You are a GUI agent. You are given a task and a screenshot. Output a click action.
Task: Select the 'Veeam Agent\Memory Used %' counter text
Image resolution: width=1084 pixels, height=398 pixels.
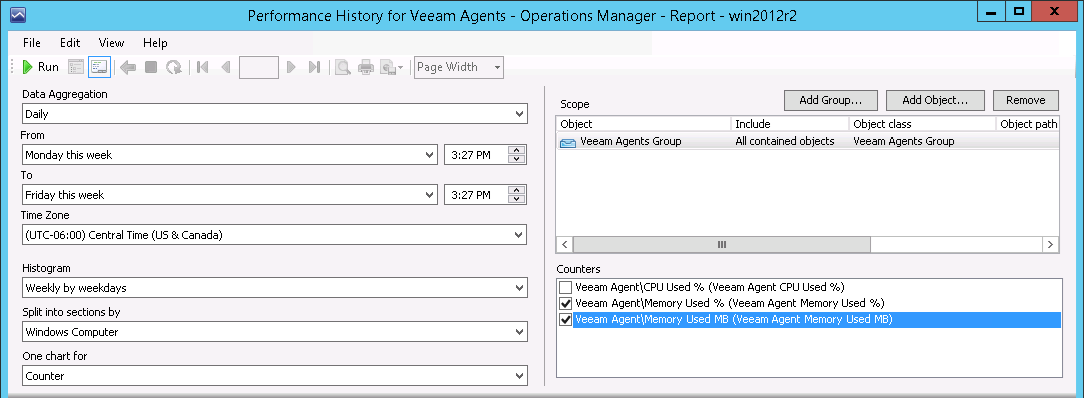pyautogui.click(x=730, y=303)
